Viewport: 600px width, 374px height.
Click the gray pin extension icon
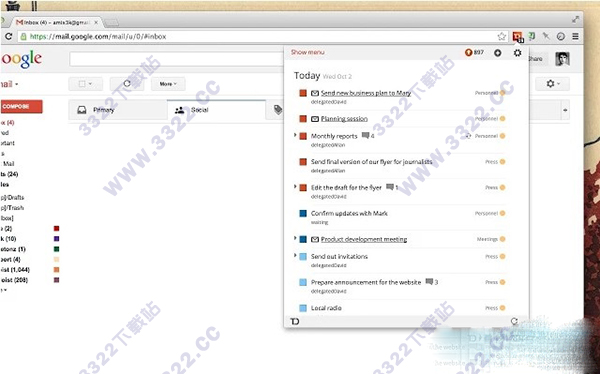[x=546, y=36]
